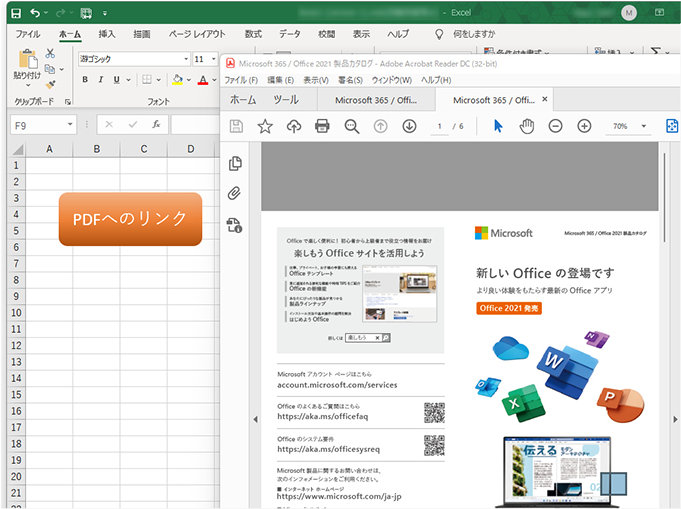The height and width of the screenshot is (509, 681).
Task: Open the font name dropdown
Action: pyautogui.click(x=186, y=59)
